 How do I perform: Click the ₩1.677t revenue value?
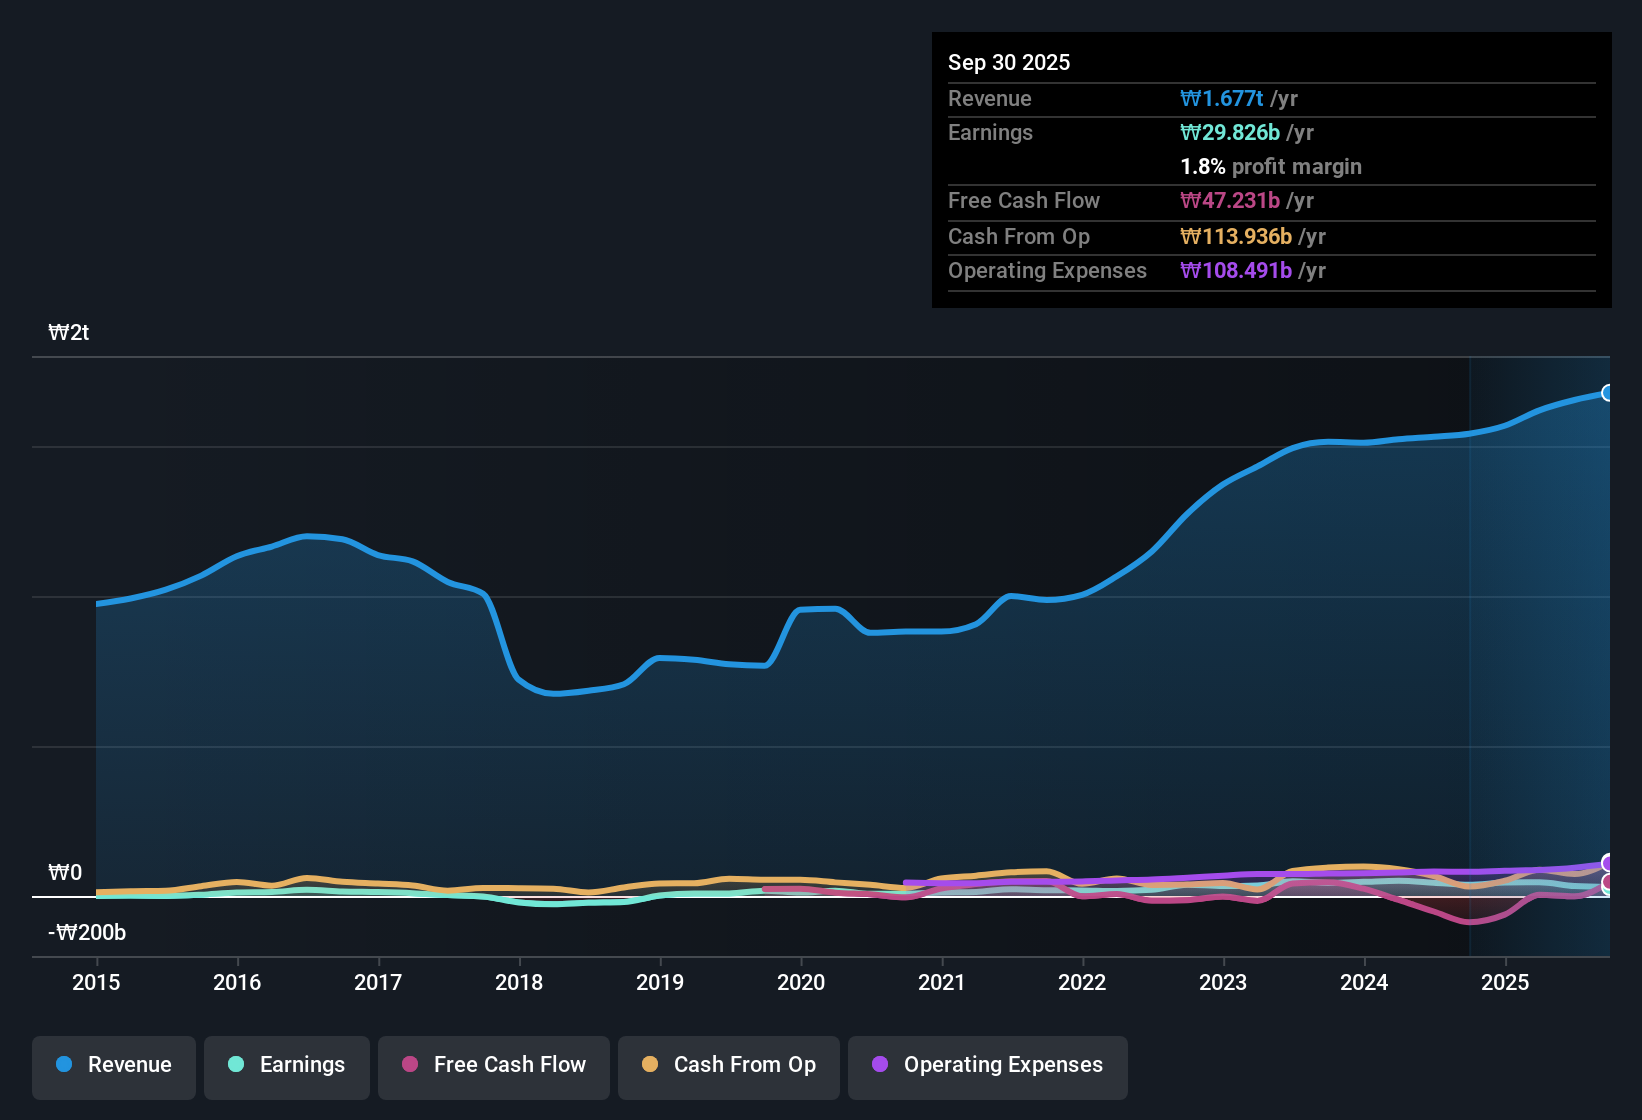[x=1221, y=98]
